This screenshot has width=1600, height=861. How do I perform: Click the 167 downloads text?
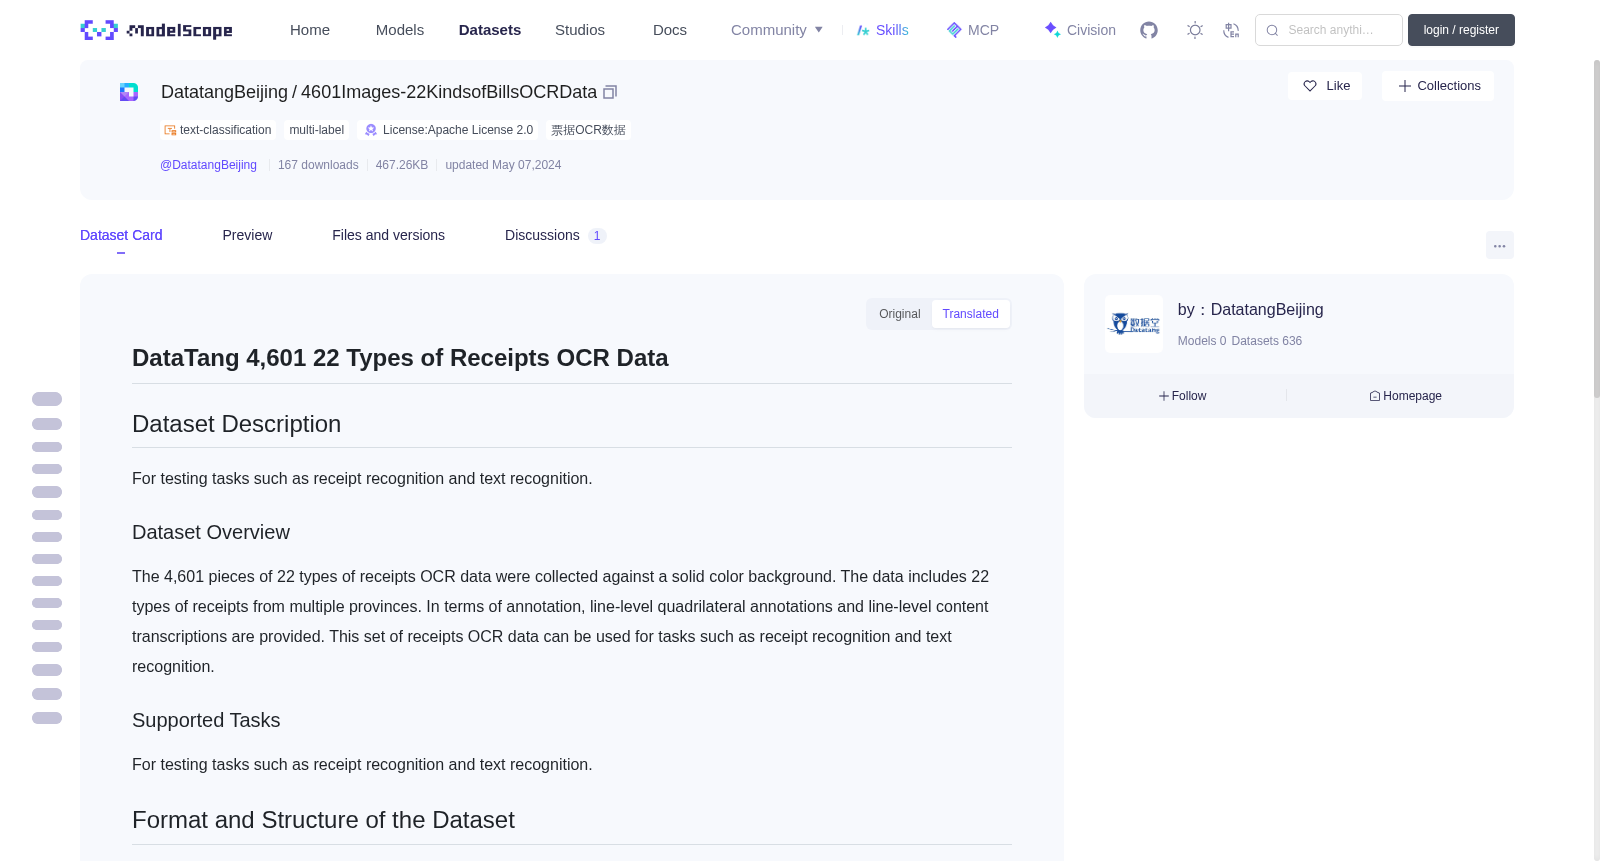(x=318, y=165)
